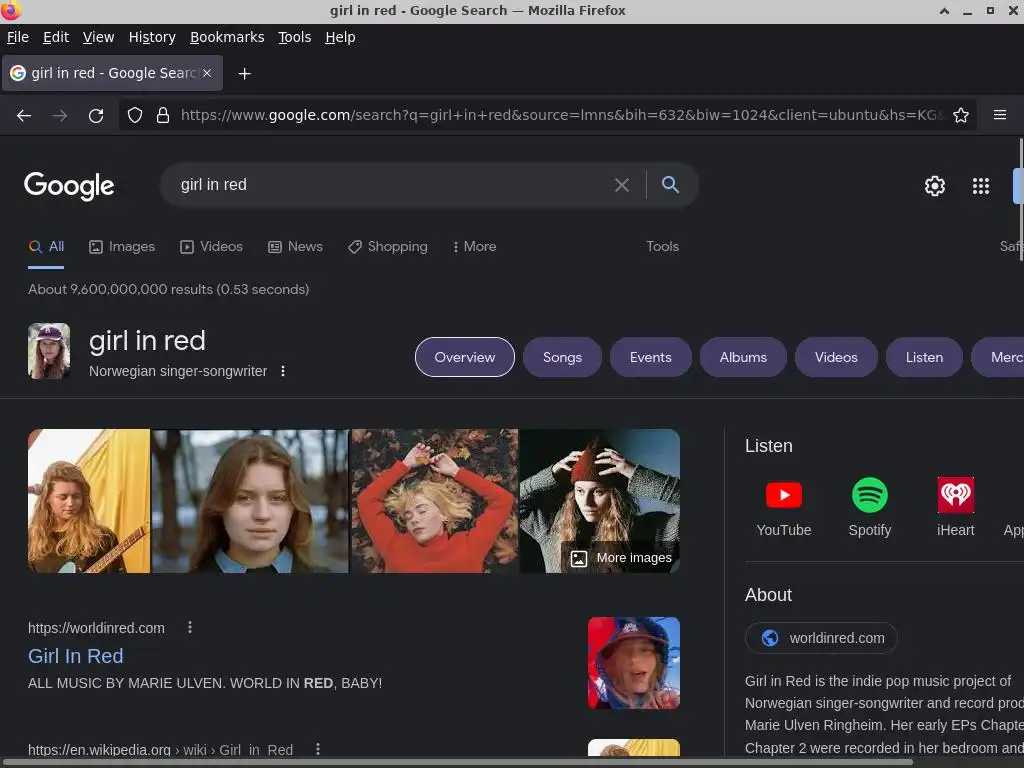Screen dimensions: 1024x768
Task: Select the Songs chip
Action: [562, 357]
